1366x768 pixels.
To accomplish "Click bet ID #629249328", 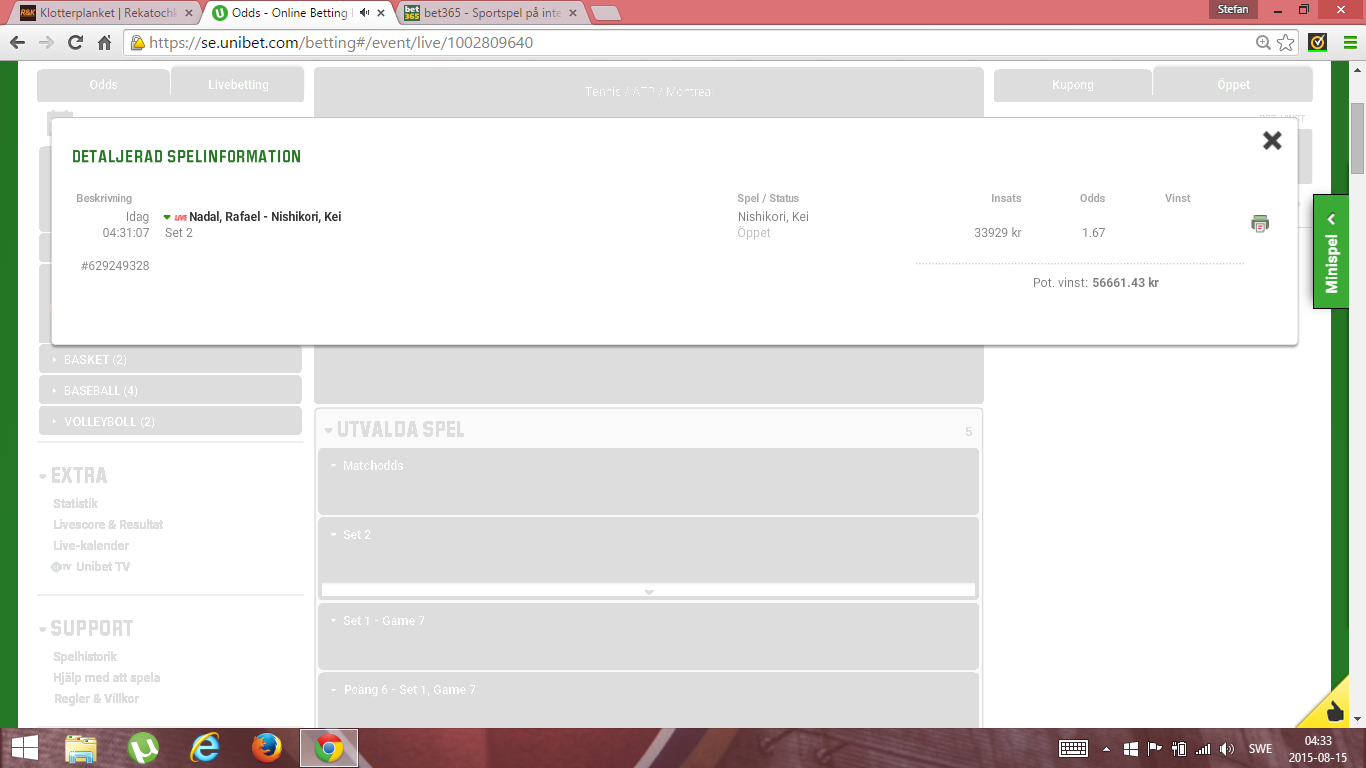I will (x=115, y=266).
